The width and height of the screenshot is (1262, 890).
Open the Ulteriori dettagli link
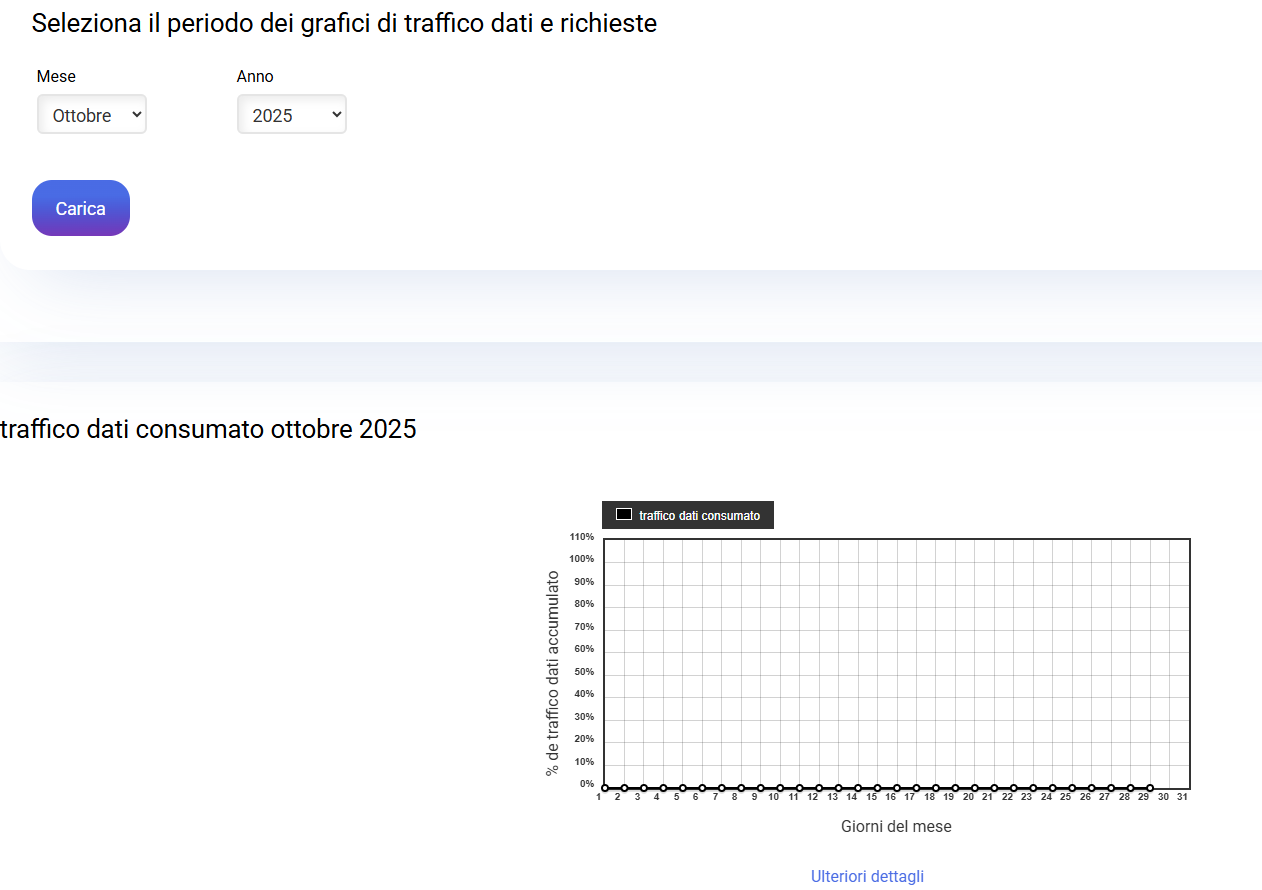[867, 876]
